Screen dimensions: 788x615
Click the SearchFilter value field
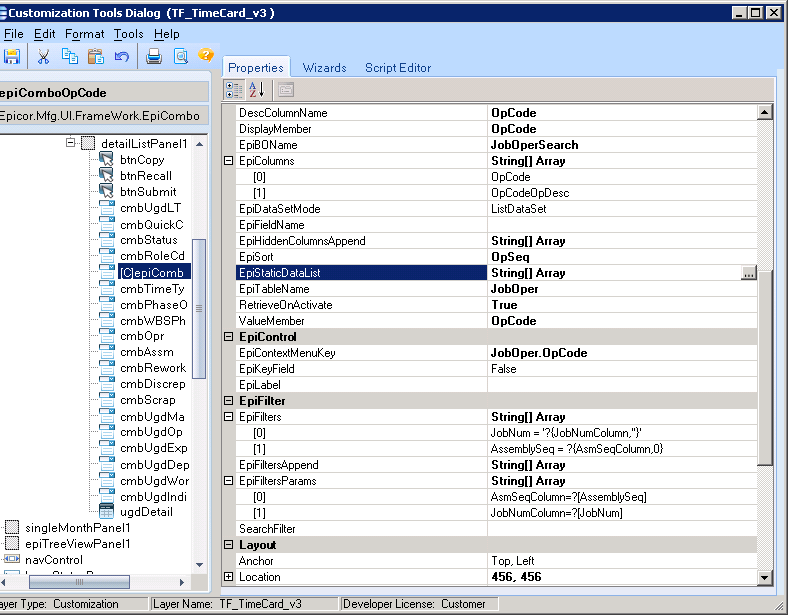pos(620,529)
